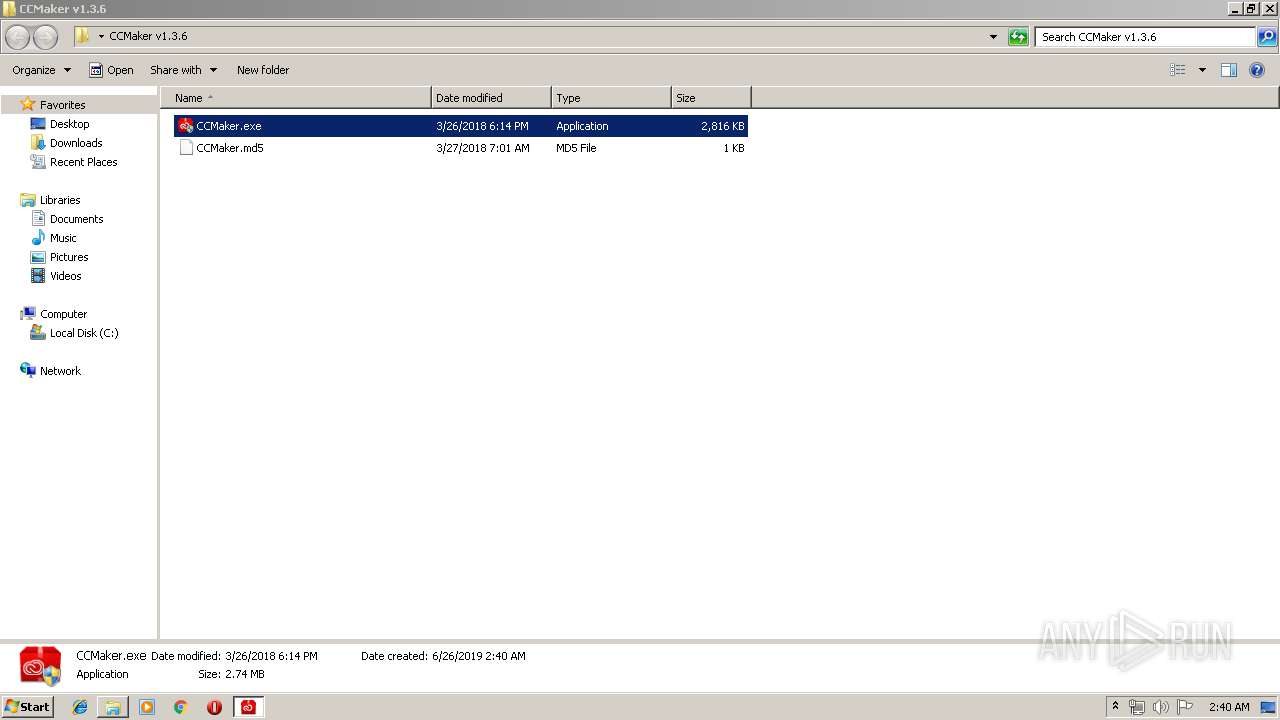Open the Recent Places icon
This screenshot has width=1280, height=720.
click(x=38, y=162)
